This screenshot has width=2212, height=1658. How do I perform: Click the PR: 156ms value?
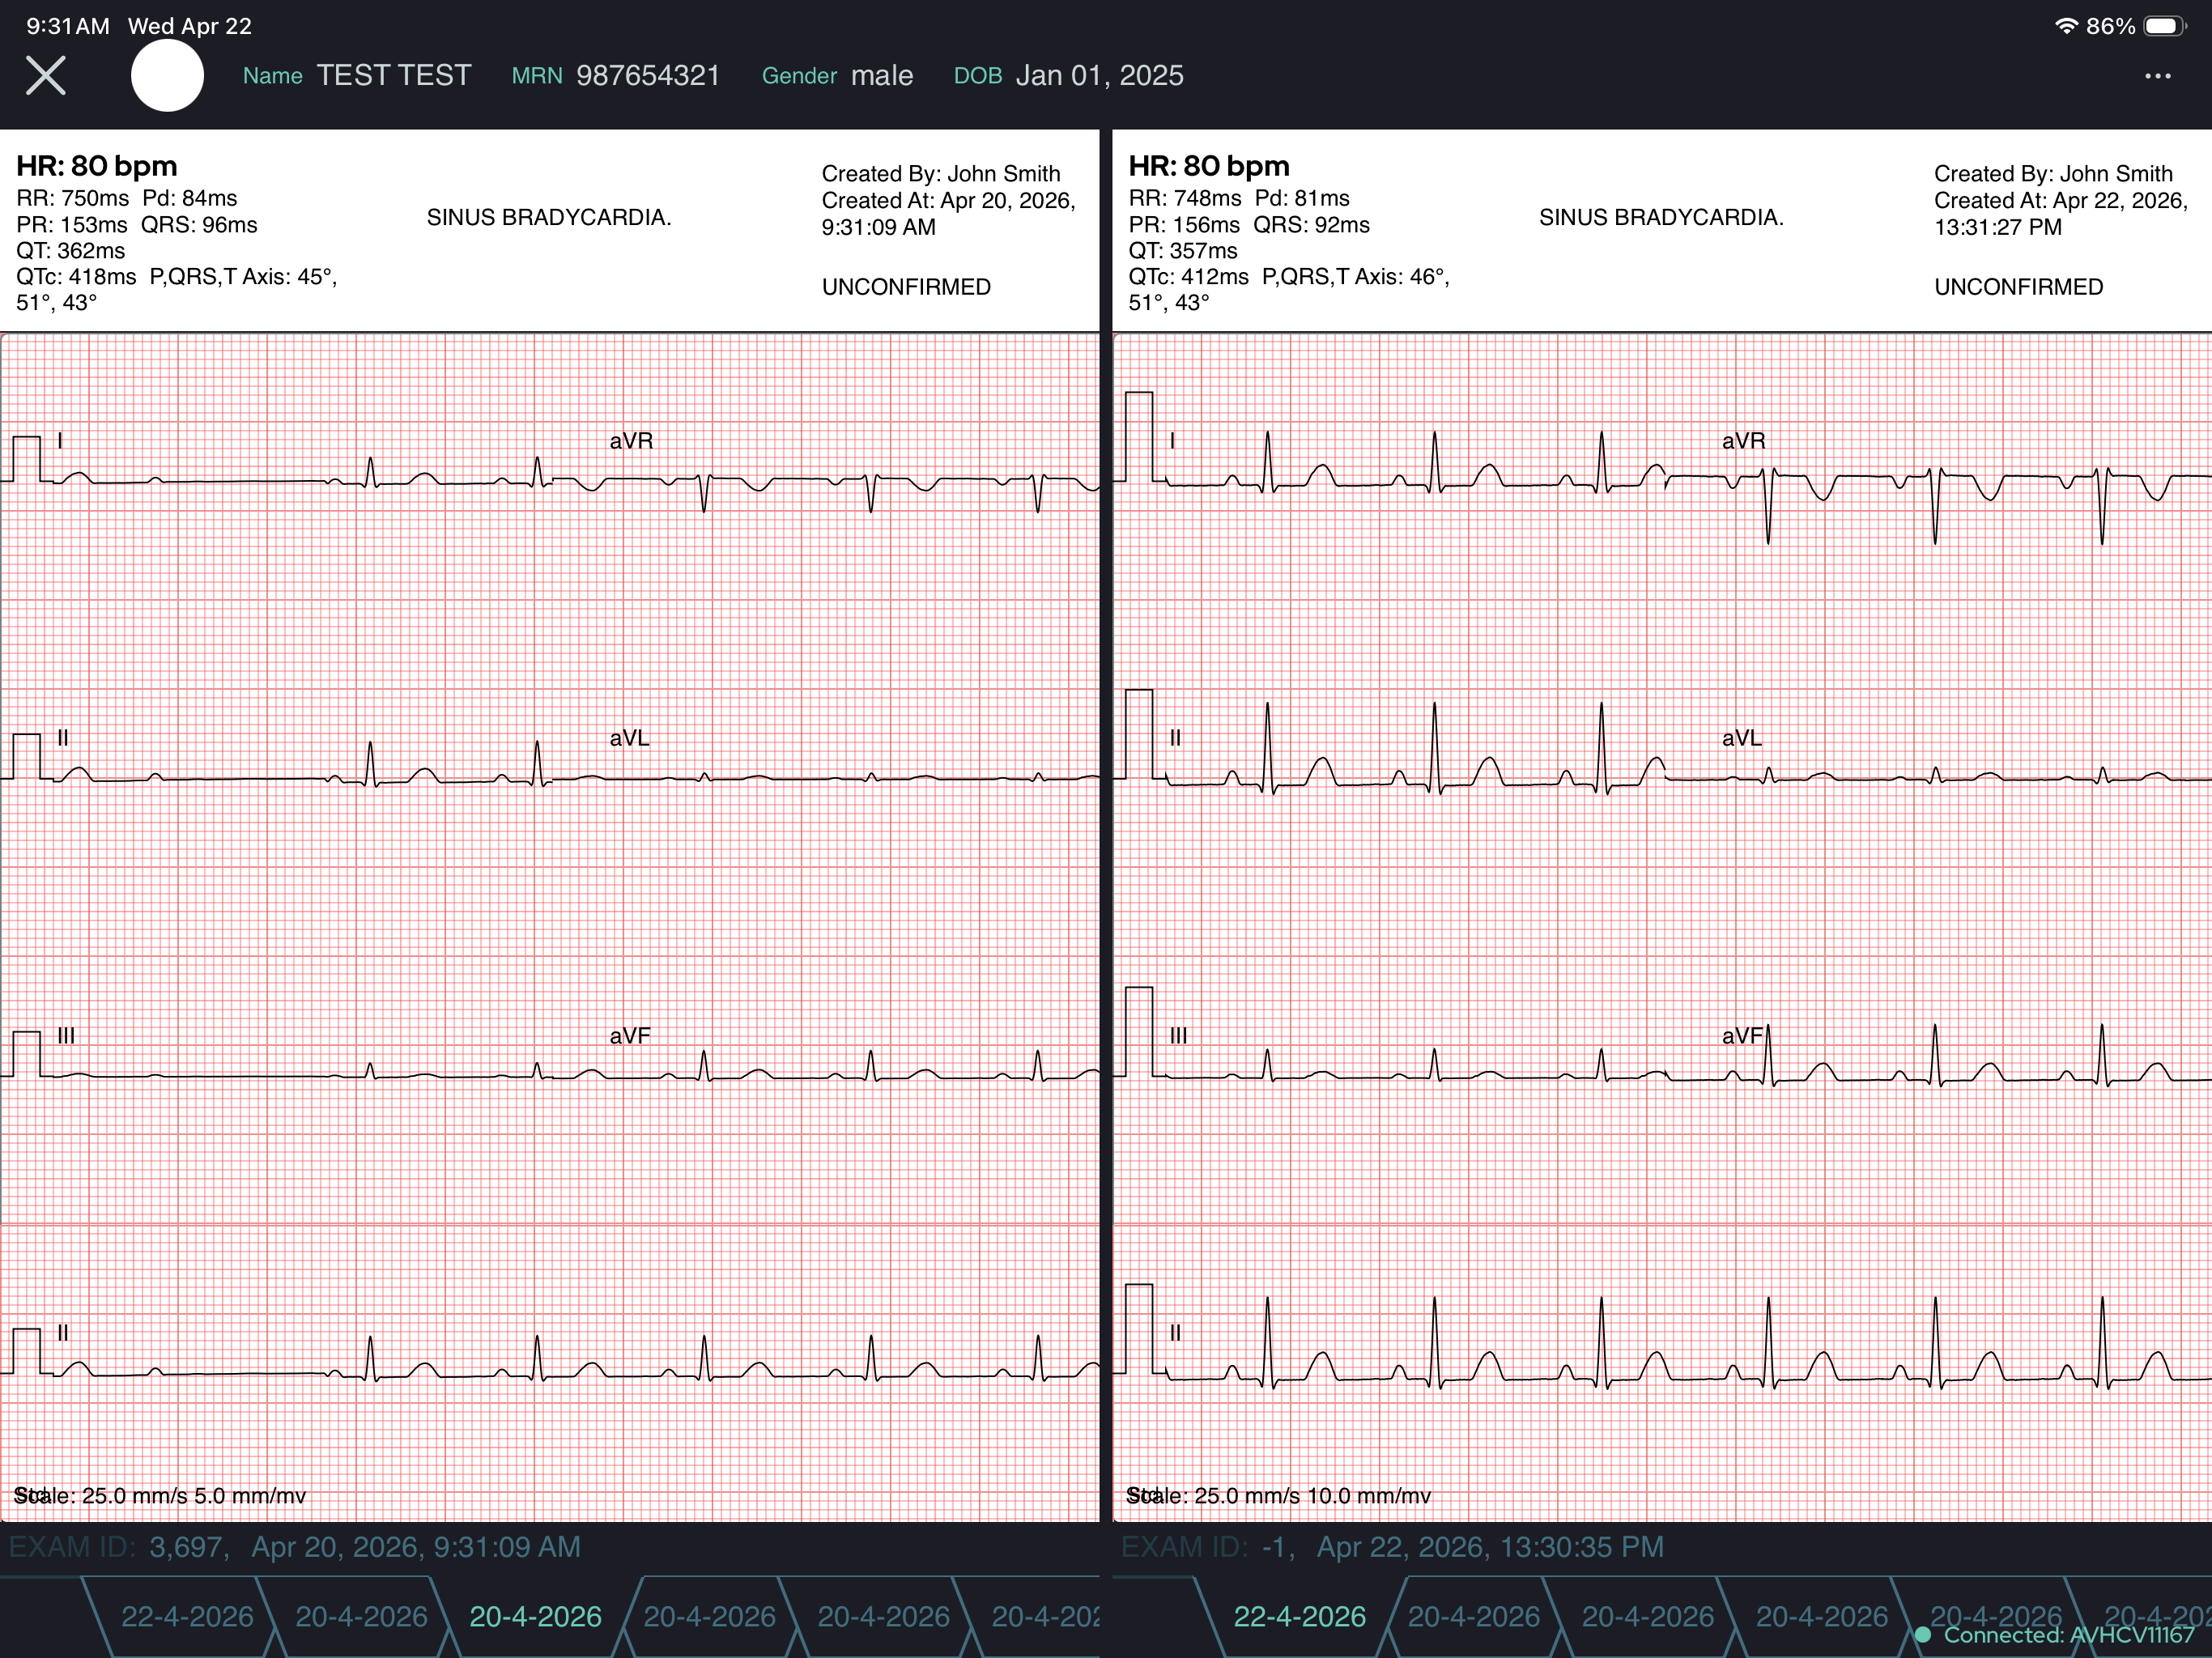pyautogui.click(x=1184, y=225)
